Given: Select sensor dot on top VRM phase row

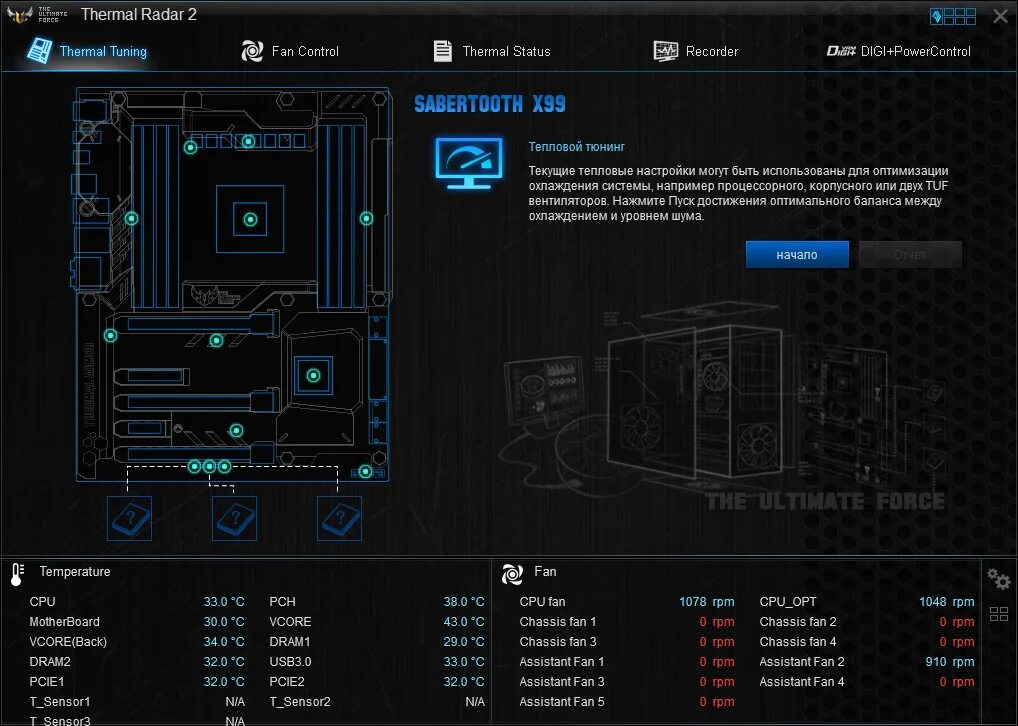Looking at the screenshot, I should 249,141.
